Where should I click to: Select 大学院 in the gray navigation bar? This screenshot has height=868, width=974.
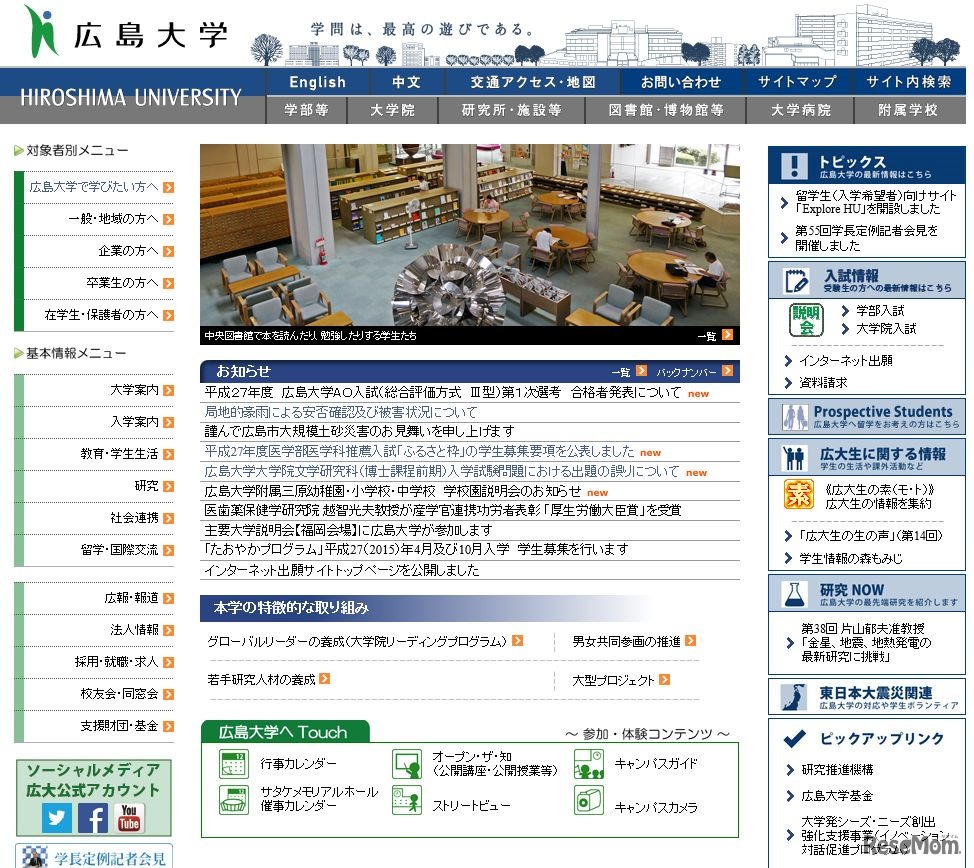tap(392, 110)
